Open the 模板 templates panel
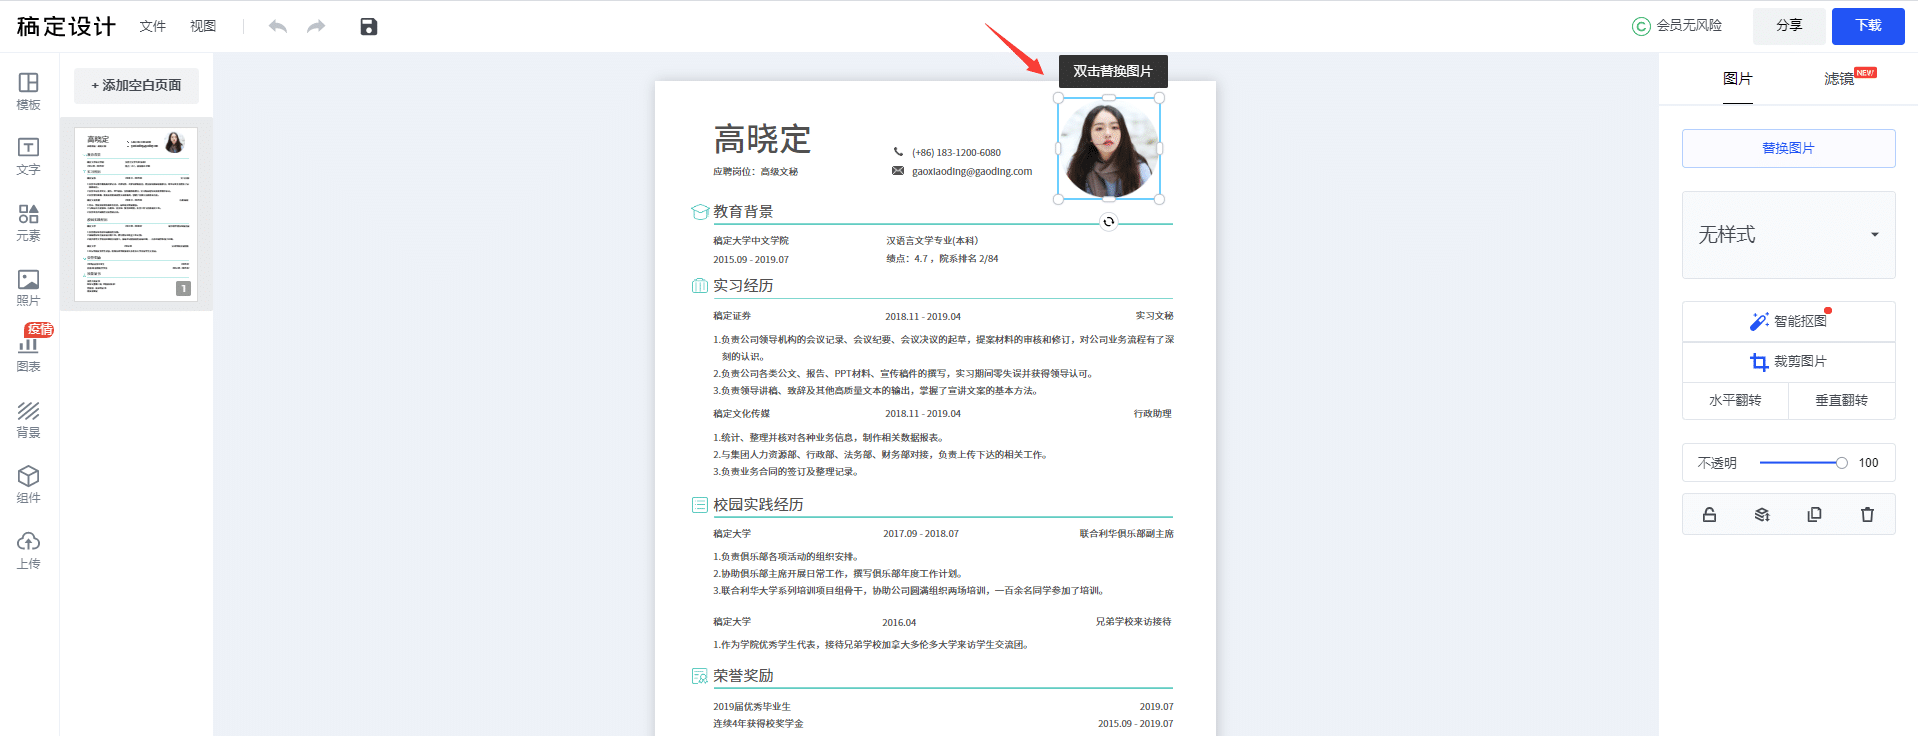 coord(28,90)
